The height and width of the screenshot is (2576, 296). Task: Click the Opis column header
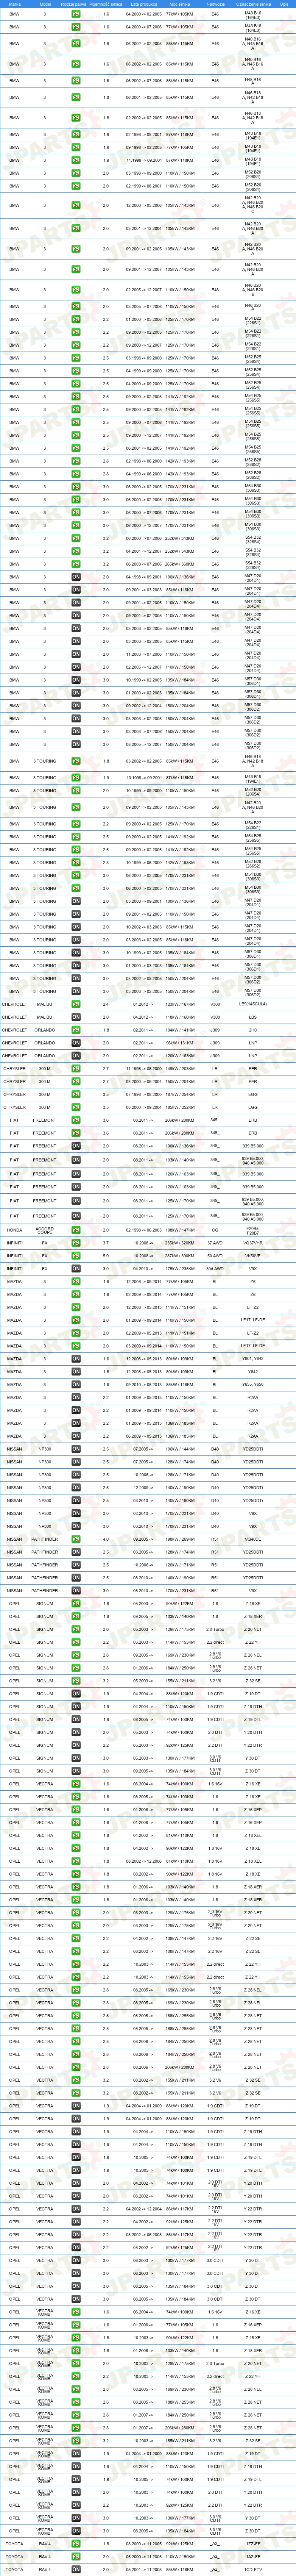click(x=284, y=4)
